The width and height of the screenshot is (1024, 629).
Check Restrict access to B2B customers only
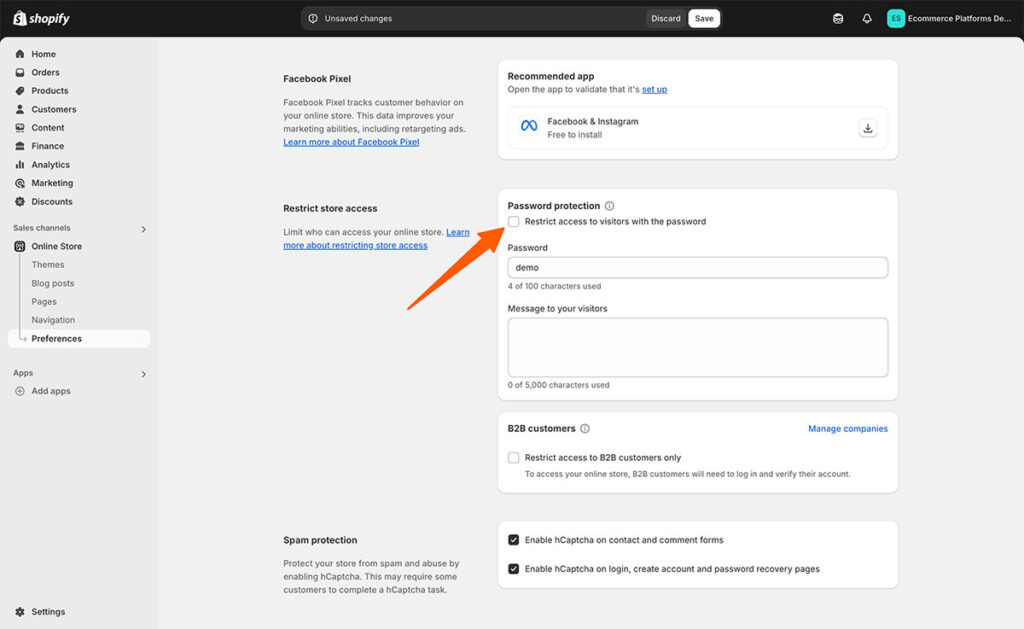click(514, 458)
